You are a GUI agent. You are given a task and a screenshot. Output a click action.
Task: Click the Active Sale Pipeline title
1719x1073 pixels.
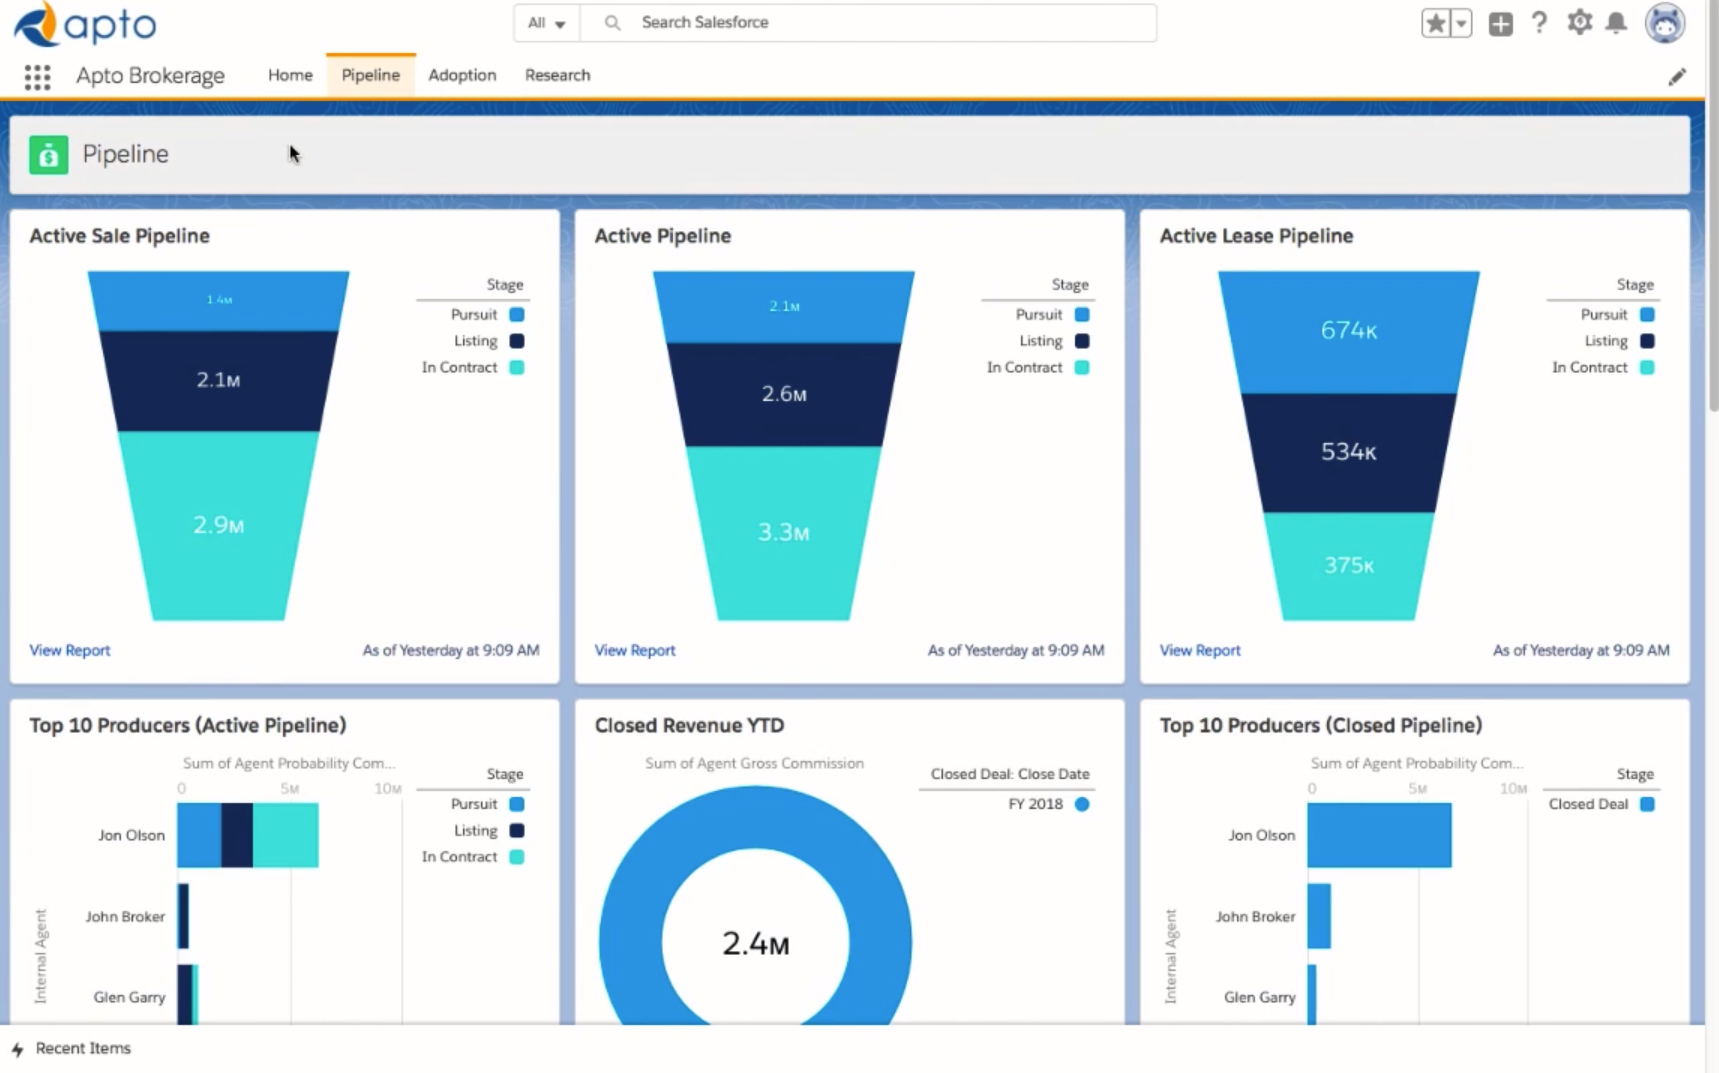[x=119, y=236]
